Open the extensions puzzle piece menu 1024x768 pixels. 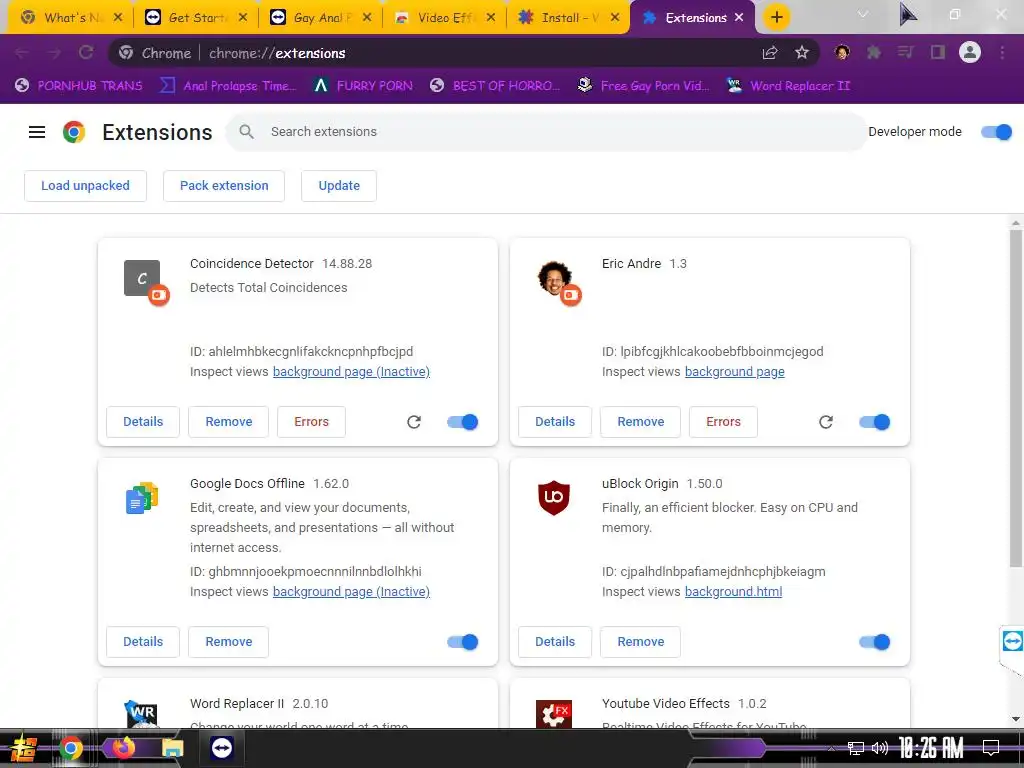pyautogui.click(x=874, y=52)
